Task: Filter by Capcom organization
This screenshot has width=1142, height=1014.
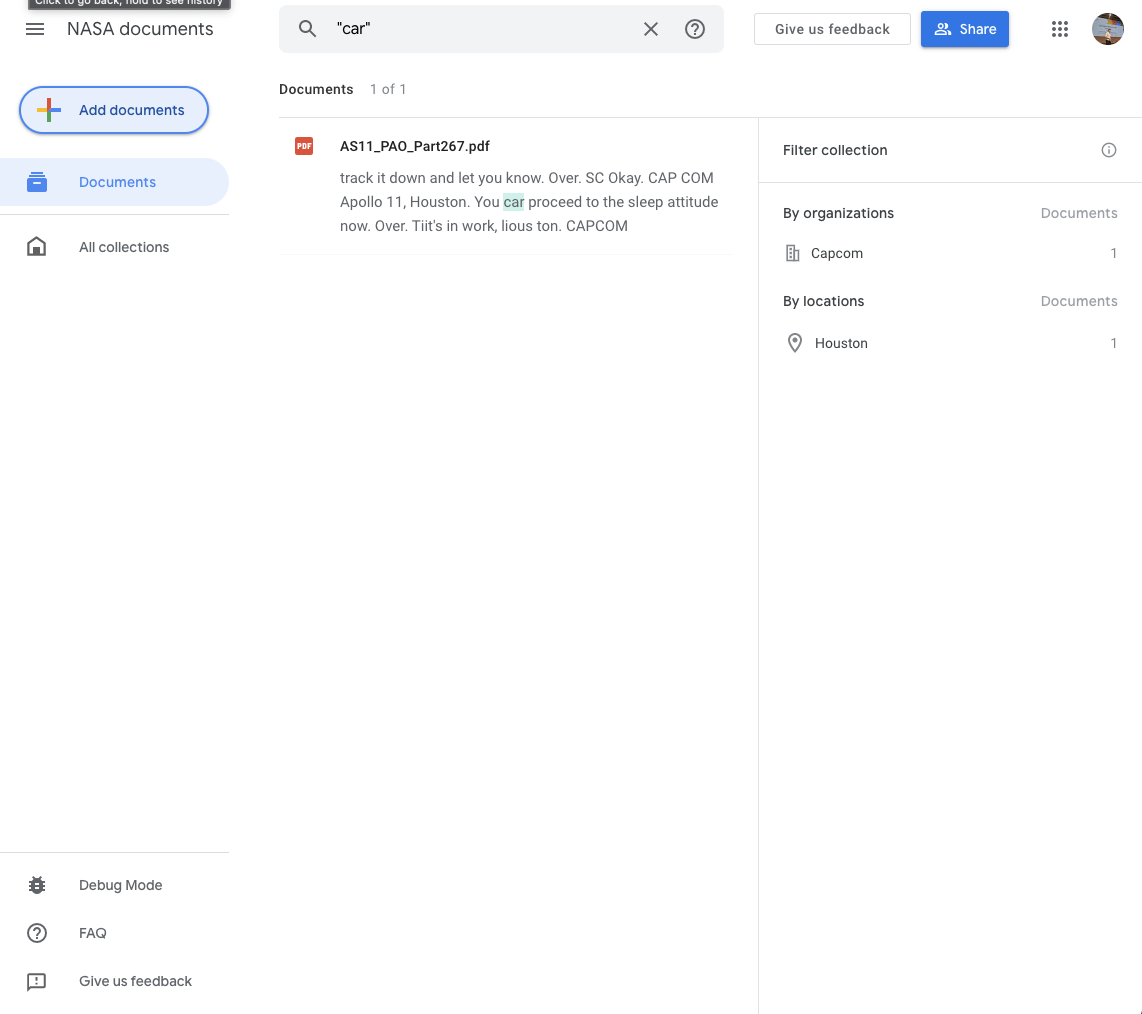Action: coord(950,253)
